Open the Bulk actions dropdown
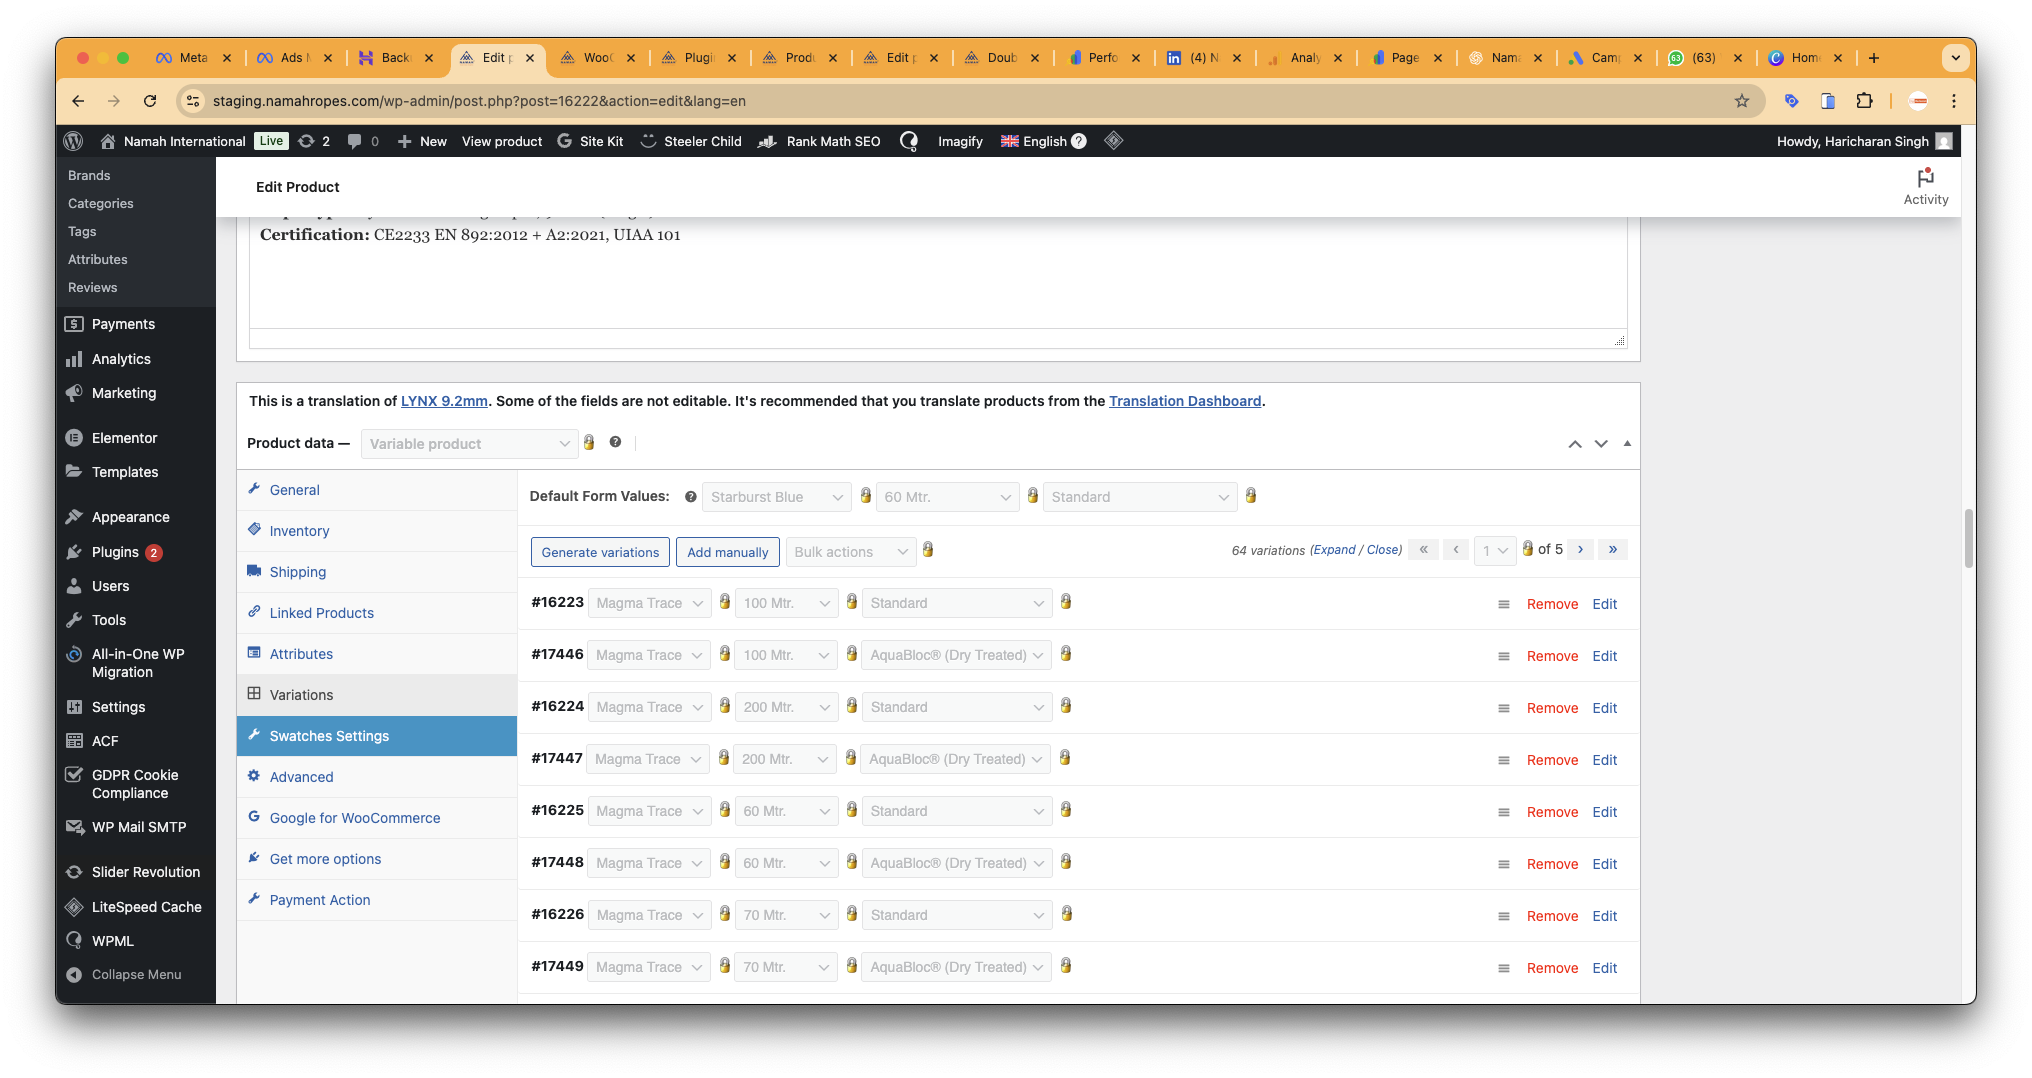2032x1078 pixels. [850, 552]
